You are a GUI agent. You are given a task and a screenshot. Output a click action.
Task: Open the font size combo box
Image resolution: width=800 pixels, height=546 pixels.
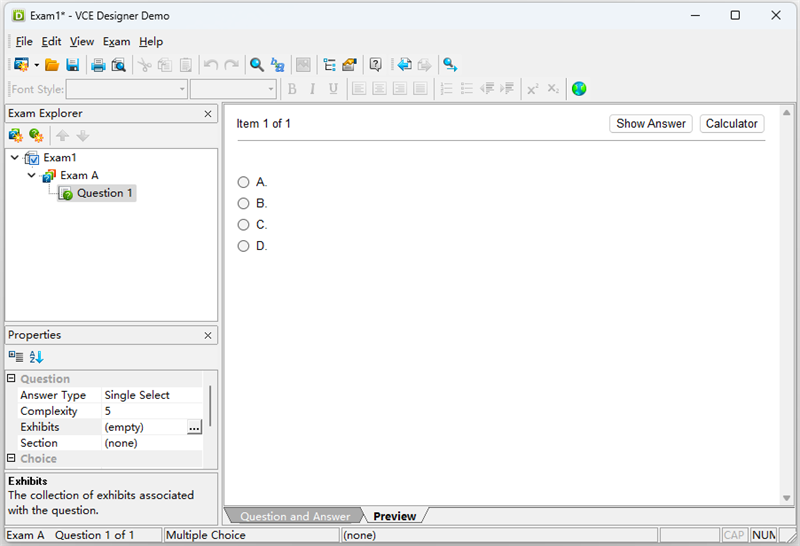(x=233, y=89)
